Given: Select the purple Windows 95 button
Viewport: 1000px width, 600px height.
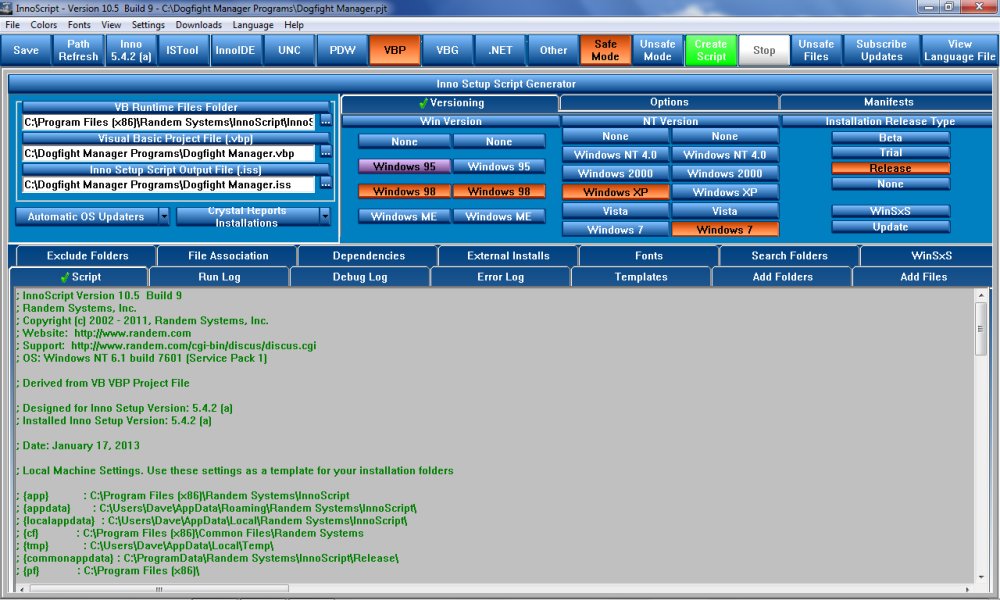Looking at the screenshot, I should (404, 166).
